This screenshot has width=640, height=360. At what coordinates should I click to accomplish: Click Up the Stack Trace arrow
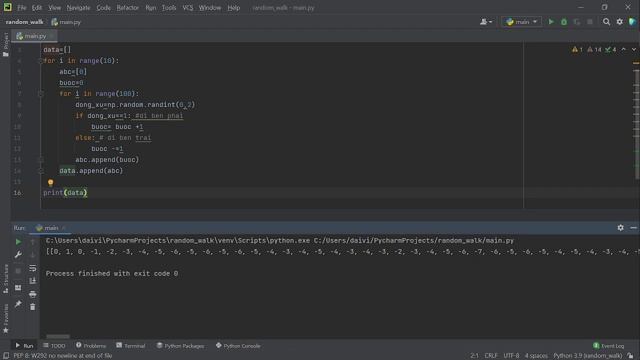(x=33, y=242)
